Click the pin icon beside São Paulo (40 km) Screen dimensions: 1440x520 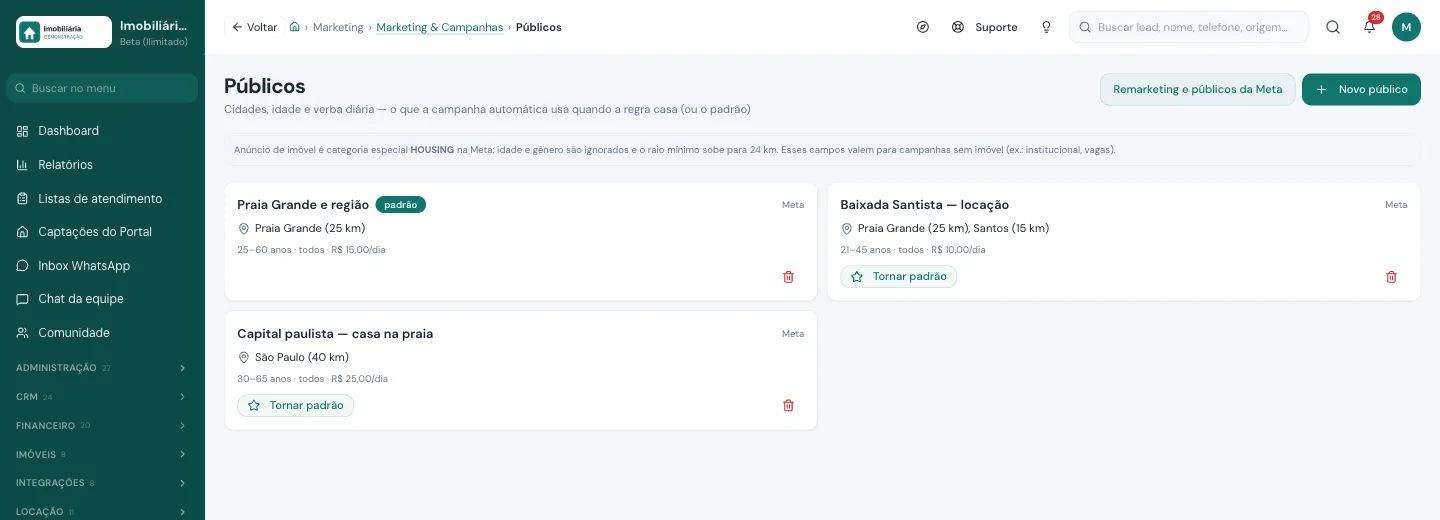pyautogui.click(x=243, y=358)
